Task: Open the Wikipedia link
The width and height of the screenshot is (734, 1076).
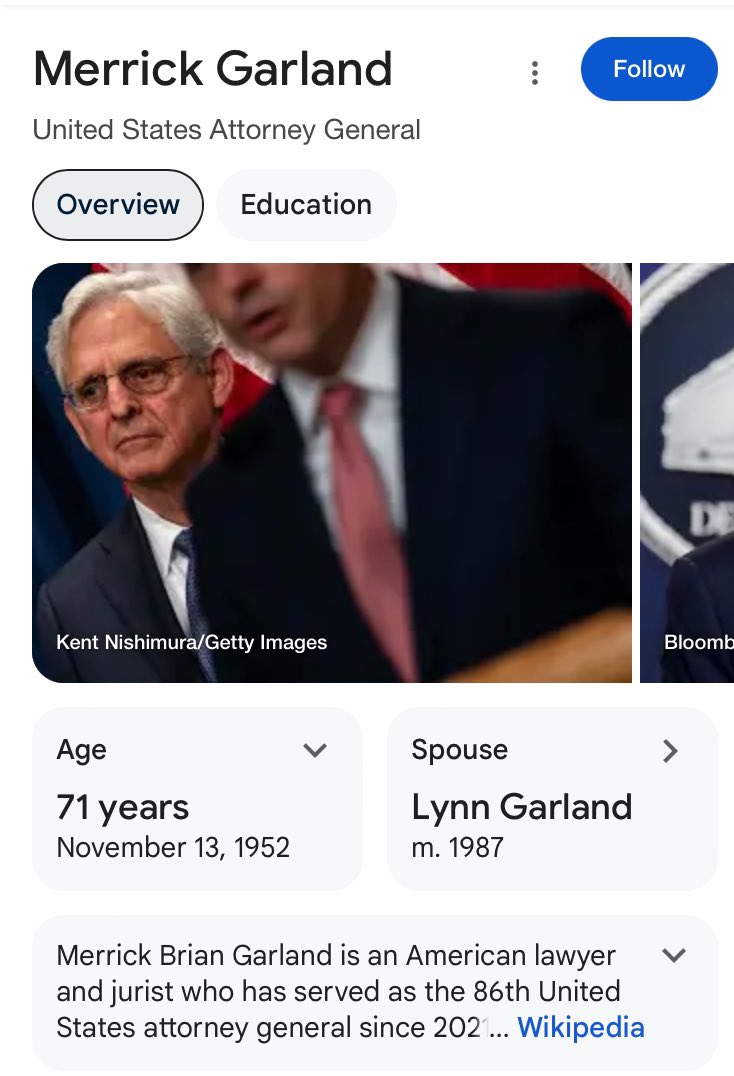Action: pyautogui.click(x=580, y=1027)
